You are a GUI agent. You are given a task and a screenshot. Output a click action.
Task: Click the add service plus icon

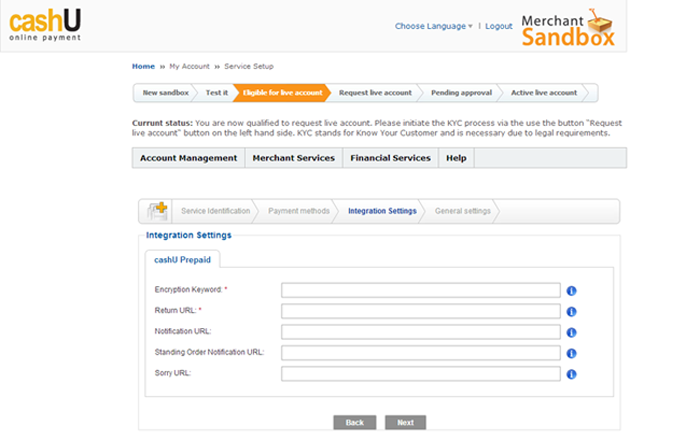click(x=157, y=211)
